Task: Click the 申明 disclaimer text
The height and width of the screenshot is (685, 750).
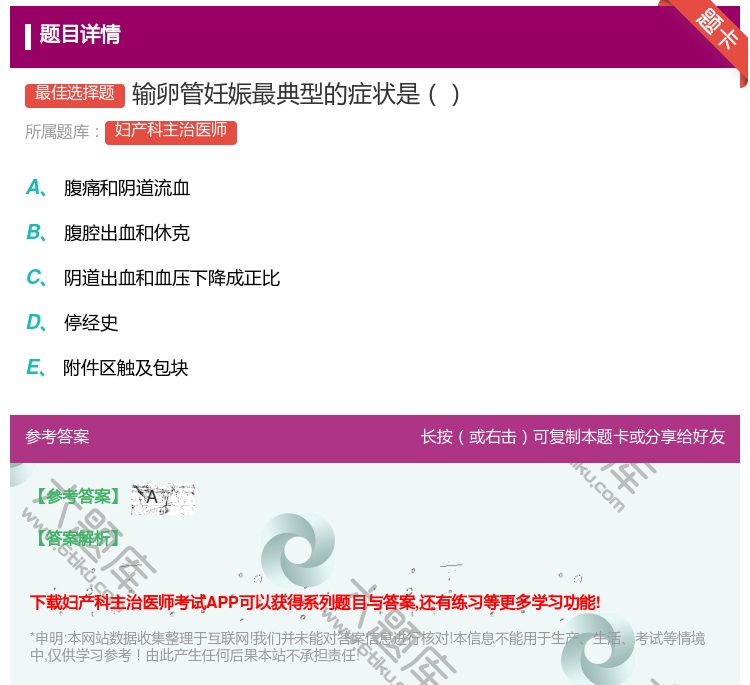Action: 367,647
